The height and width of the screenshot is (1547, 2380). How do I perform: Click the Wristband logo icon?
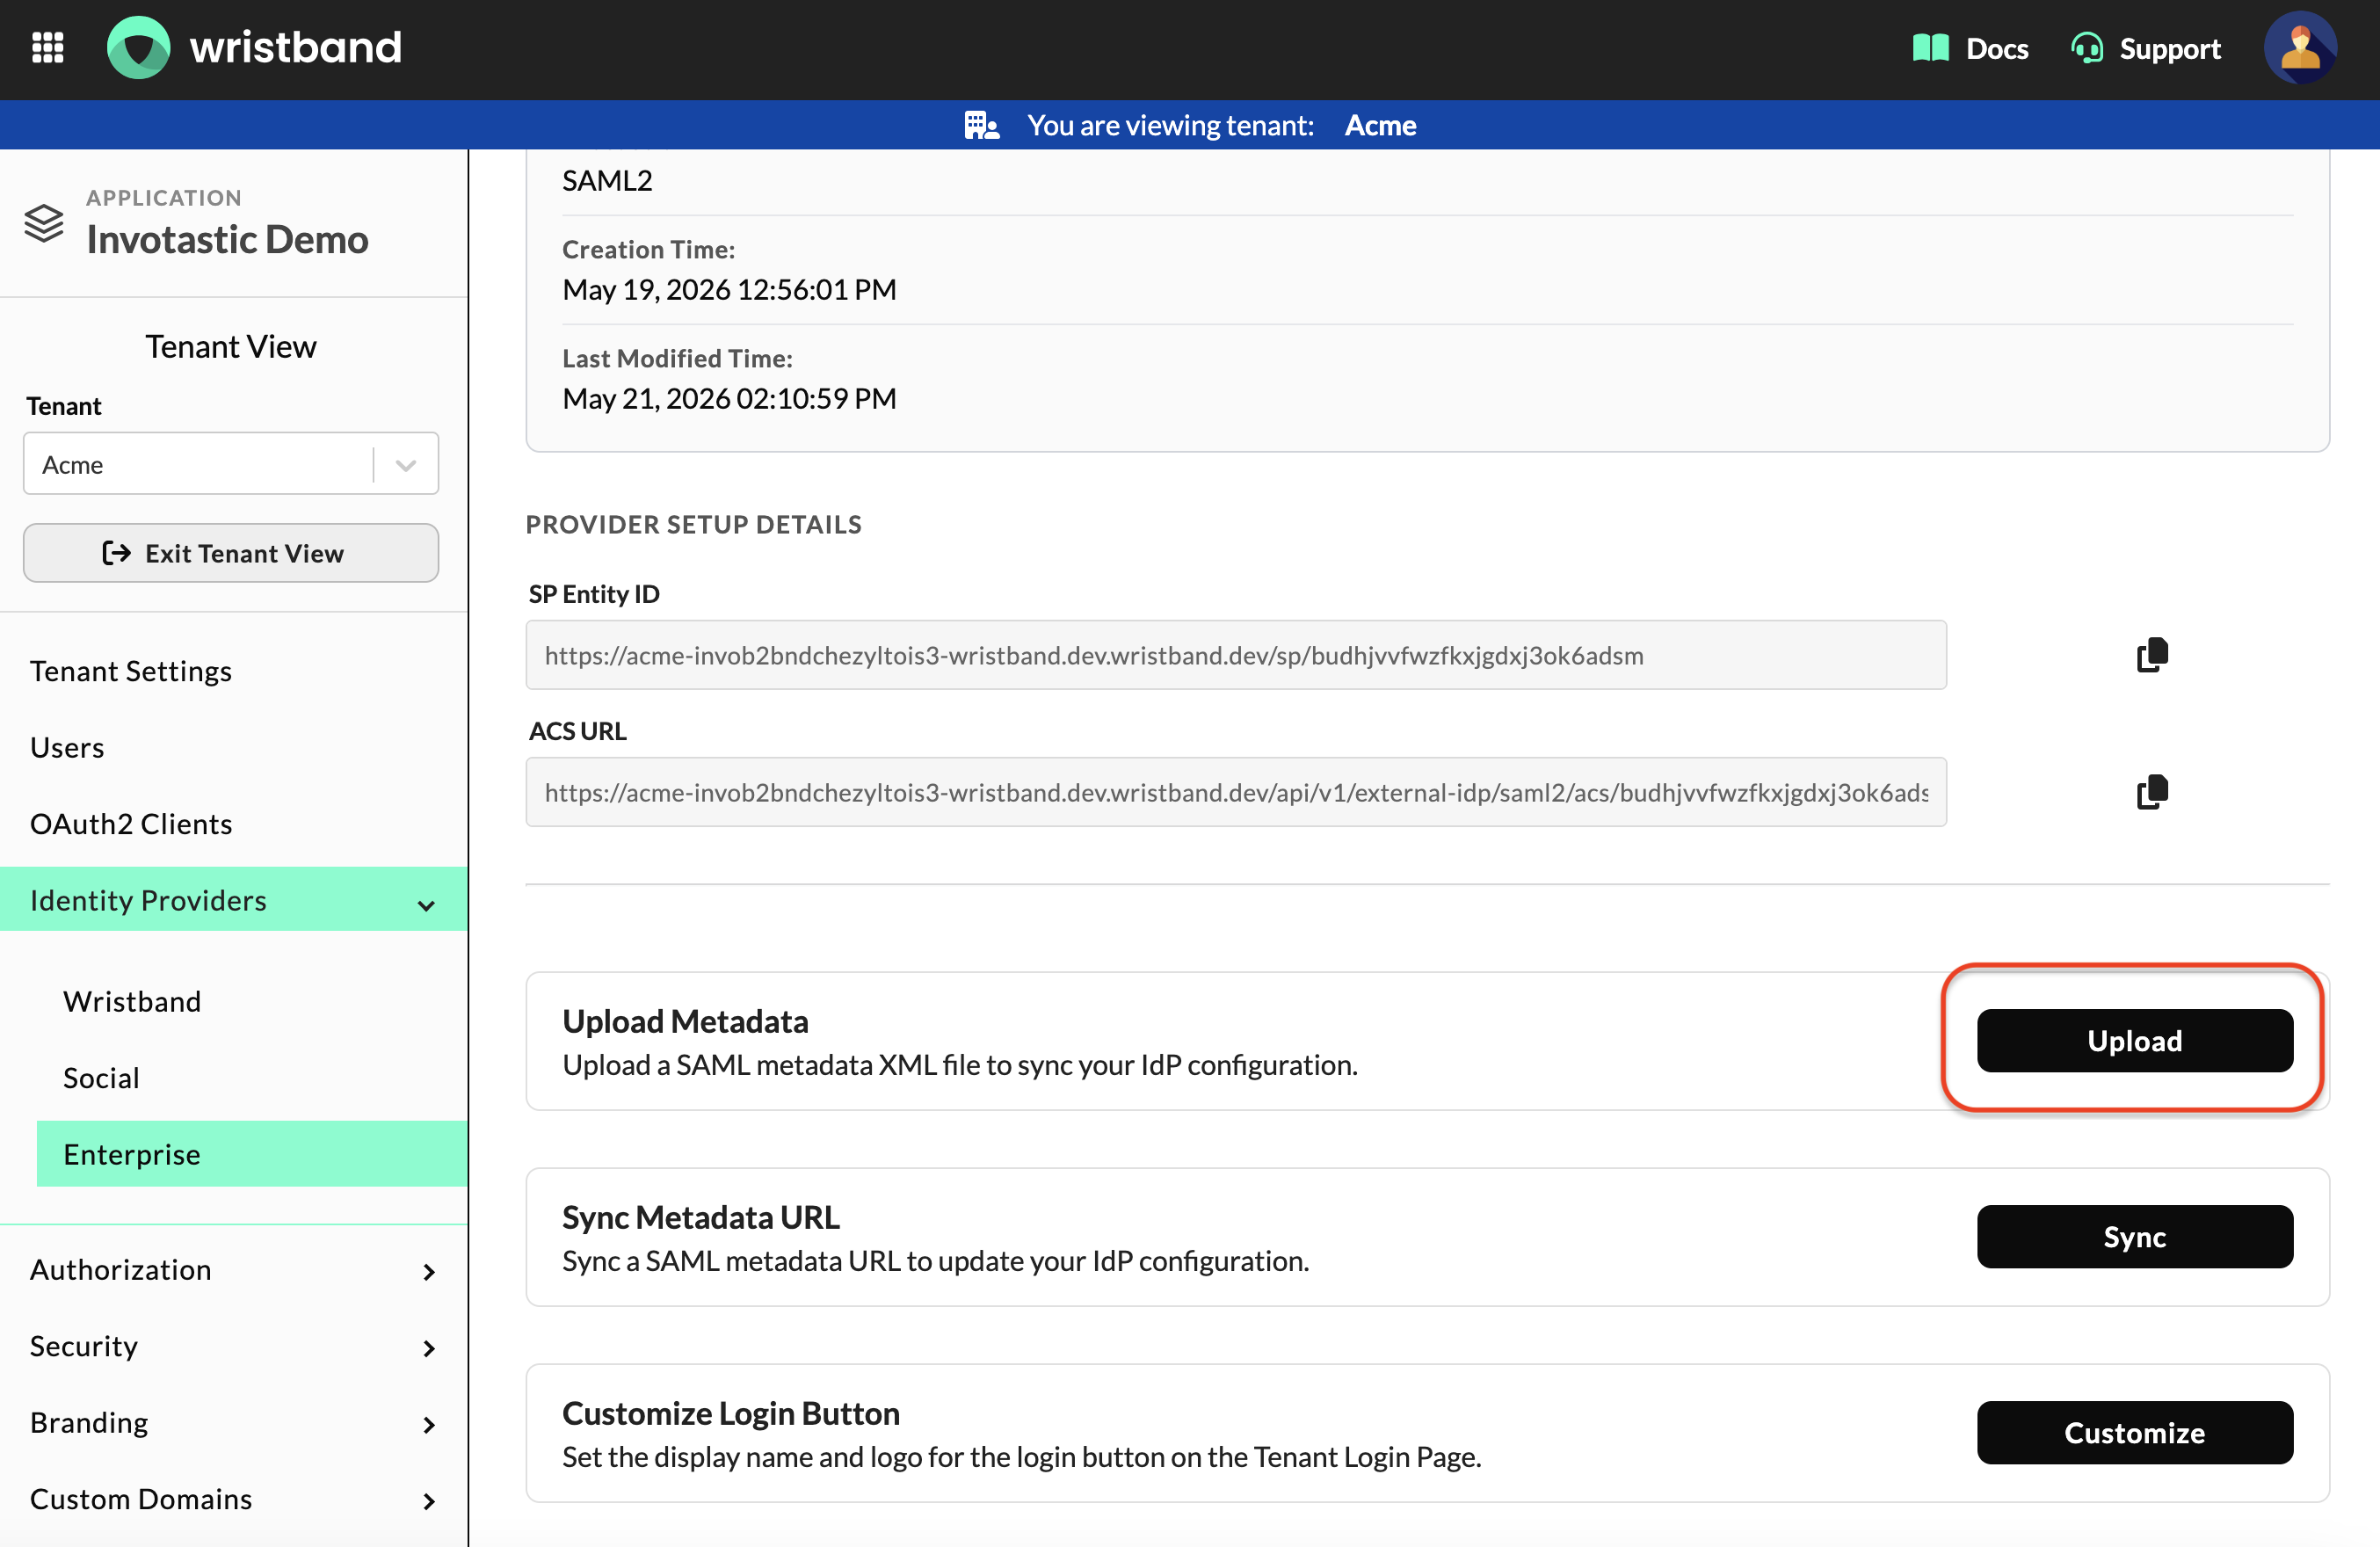138,48
